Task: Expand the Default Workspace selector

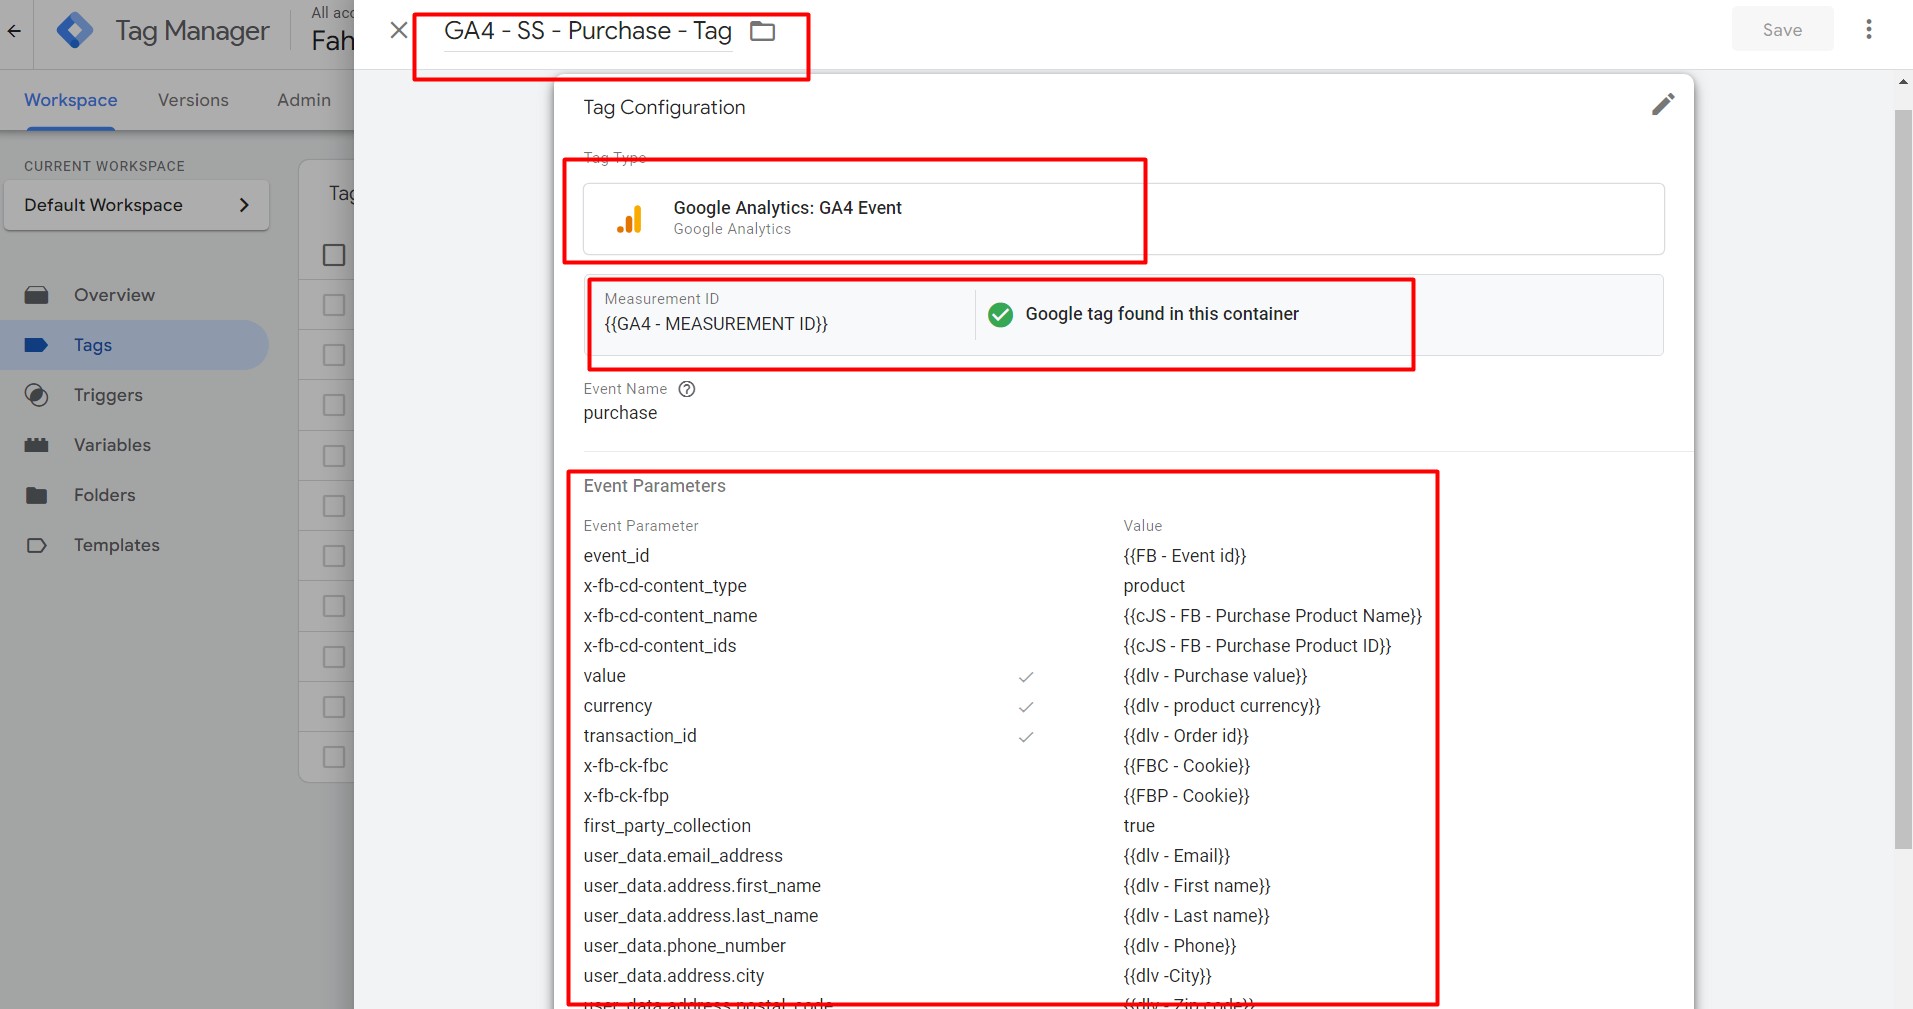Action: [136, 205]
